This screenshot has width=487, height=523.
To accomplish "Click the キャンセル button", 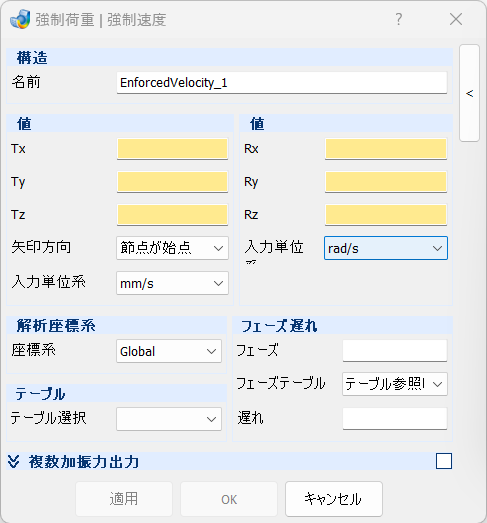I will [x=334, y=499].
